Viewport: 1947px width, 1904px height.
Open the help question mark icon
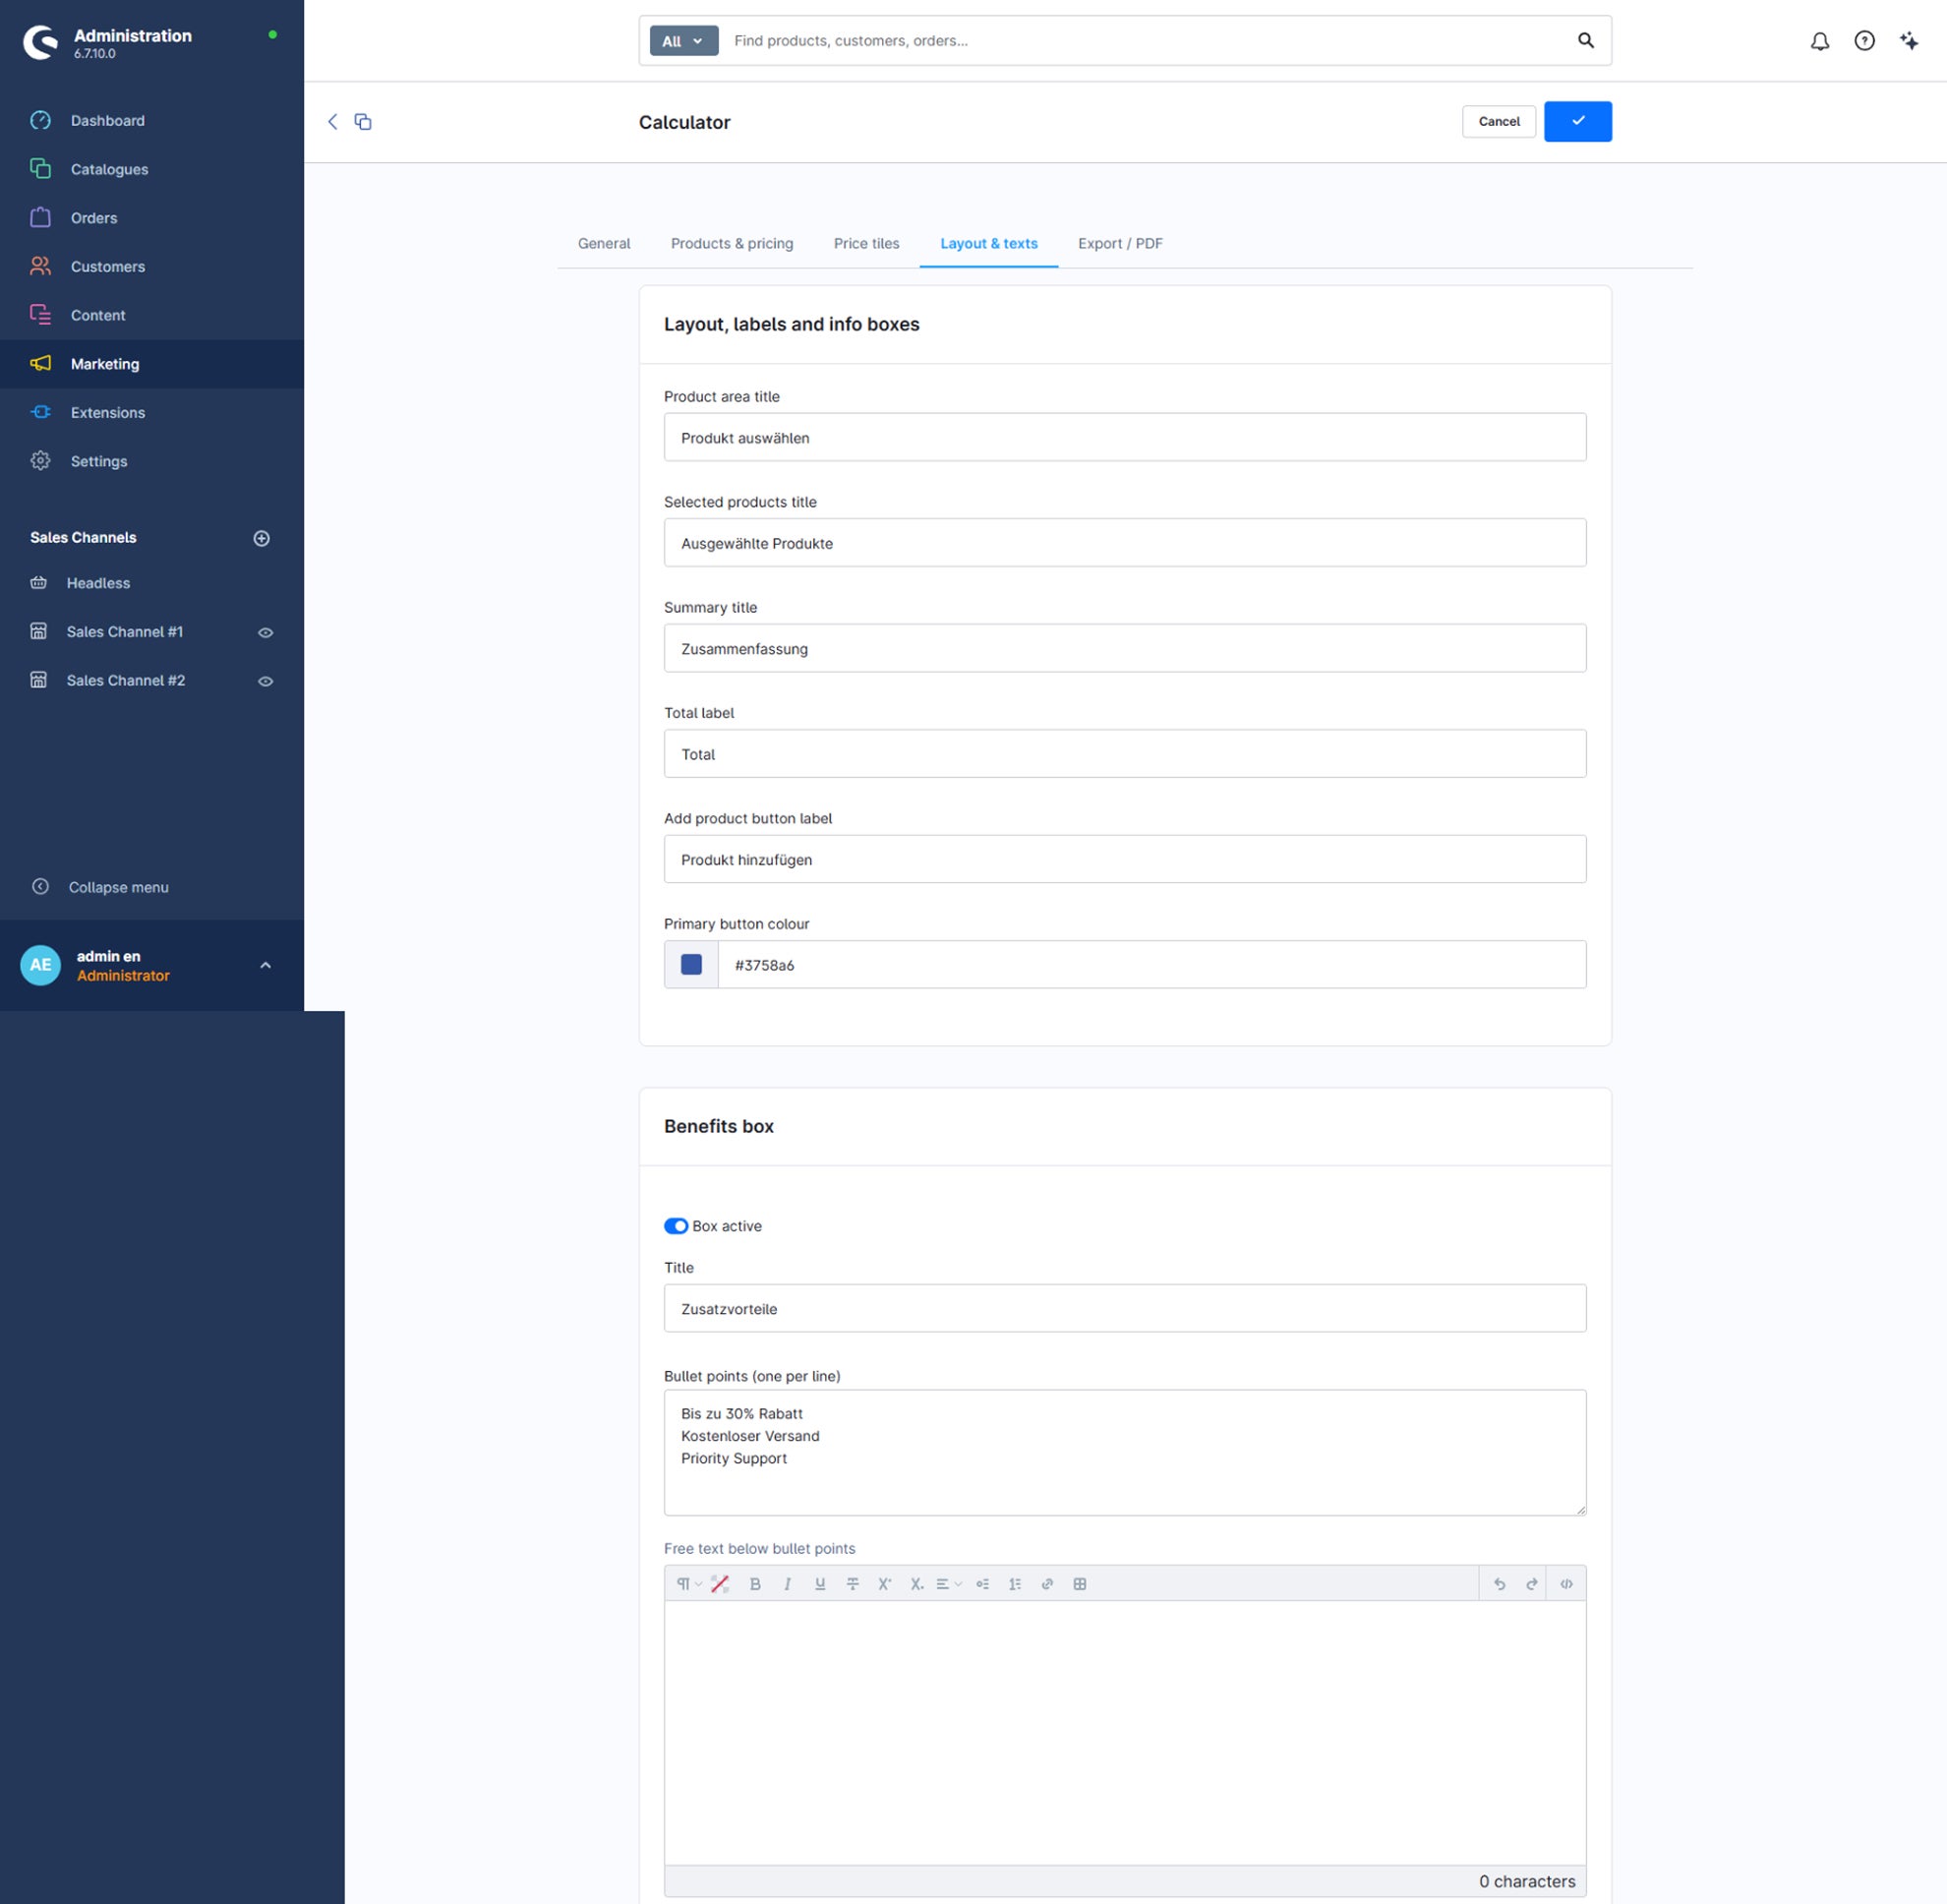tap(1864, 41)
